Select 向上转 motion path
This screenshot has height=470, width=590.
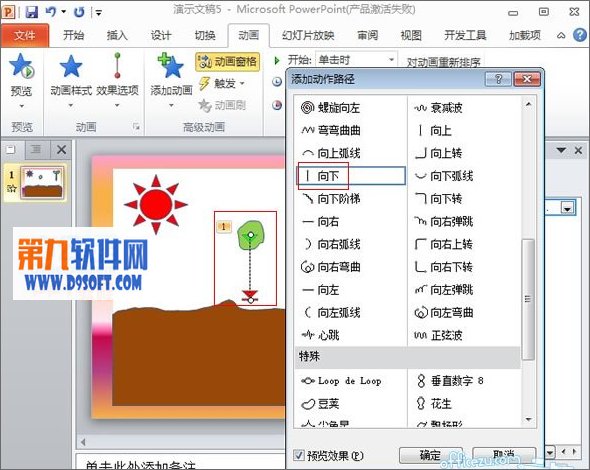438,153
